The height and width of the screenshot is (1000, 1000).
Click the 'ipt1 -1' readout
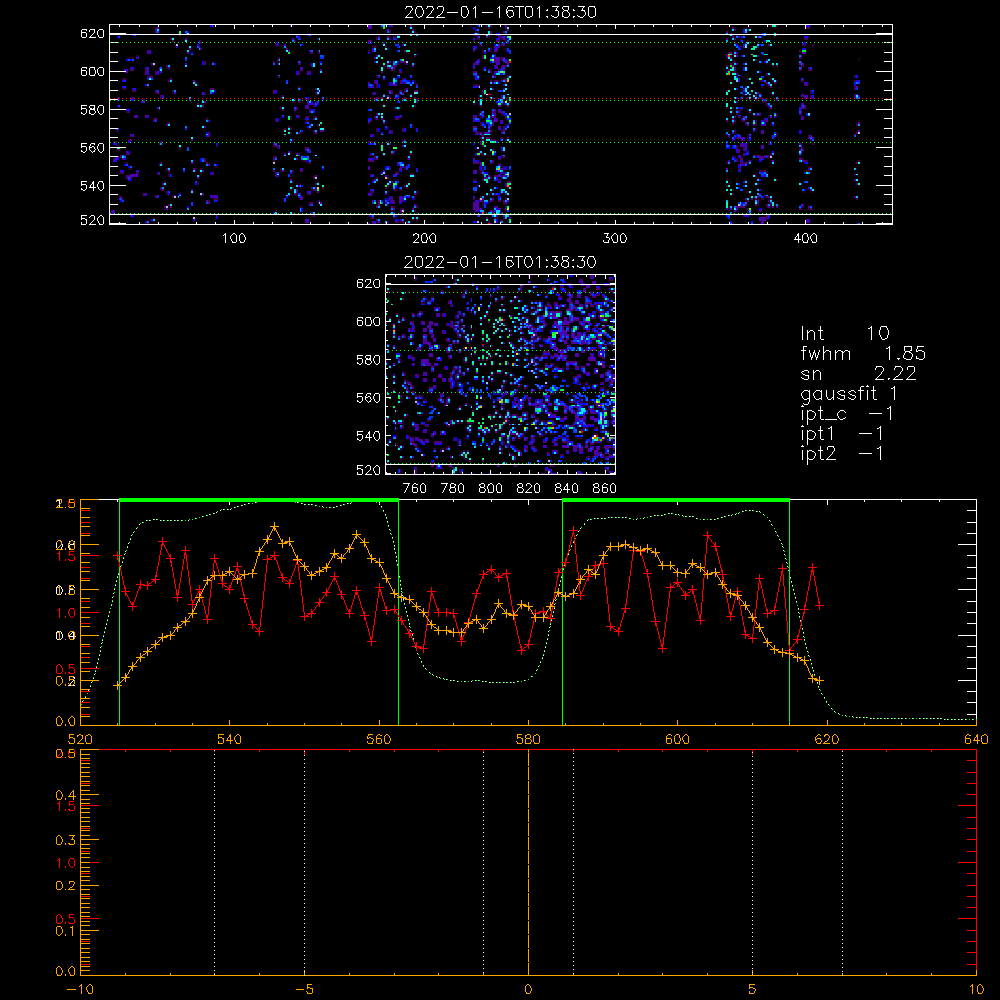coord(842,434)
